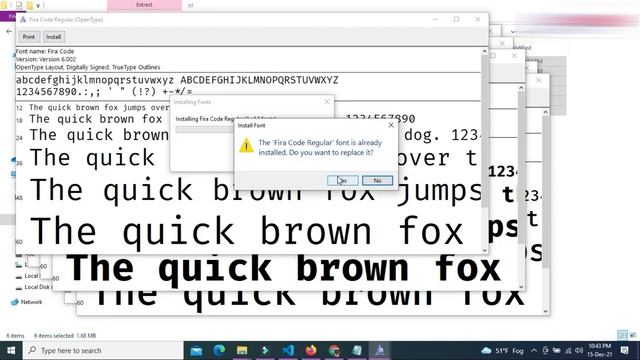Viewport: 640px width, 360px height.
Task: Open Visual Studio Code from taskbar
Action: [x=288, y=351]
